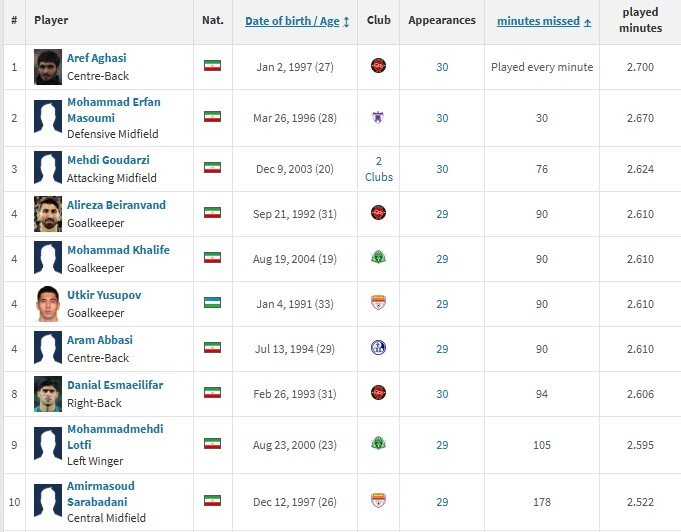Viewport: 681px width, 532px height.
Task: Click Aref Aghasi's player photo thumbnail
Action: coord(47,66)
